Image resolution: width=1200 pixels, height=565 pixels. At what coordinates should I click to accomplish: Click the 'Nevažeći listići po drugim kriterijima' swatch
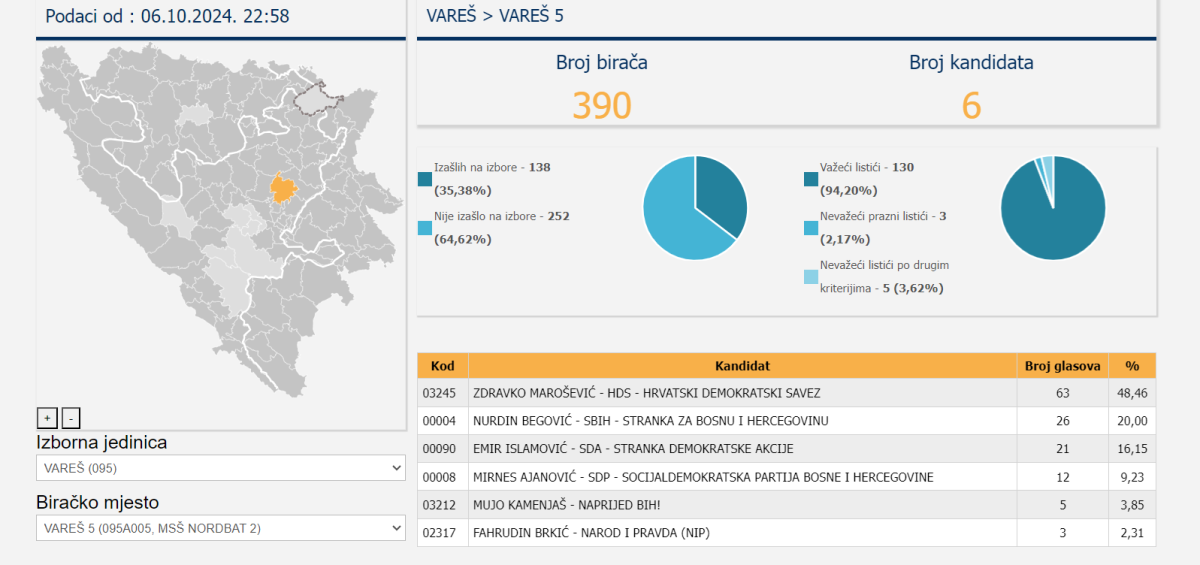click(x=811, y=277)
